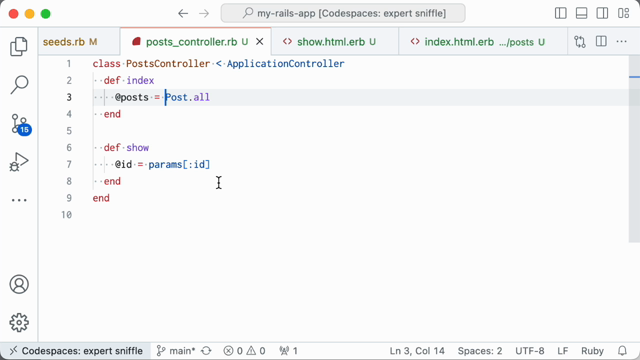Image resolution: width=640 pixels, height=360 pixels.
Task: Split the editor to the right
Action: click(x=601, y=42)
